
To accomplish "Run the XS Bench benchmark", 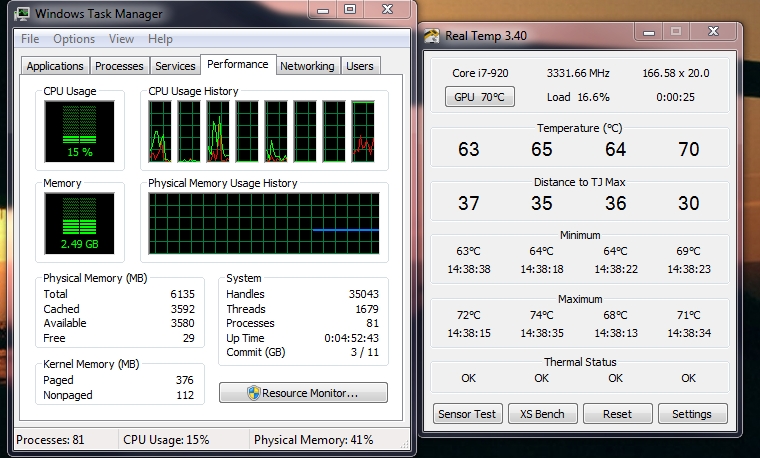I will [542, 414].
